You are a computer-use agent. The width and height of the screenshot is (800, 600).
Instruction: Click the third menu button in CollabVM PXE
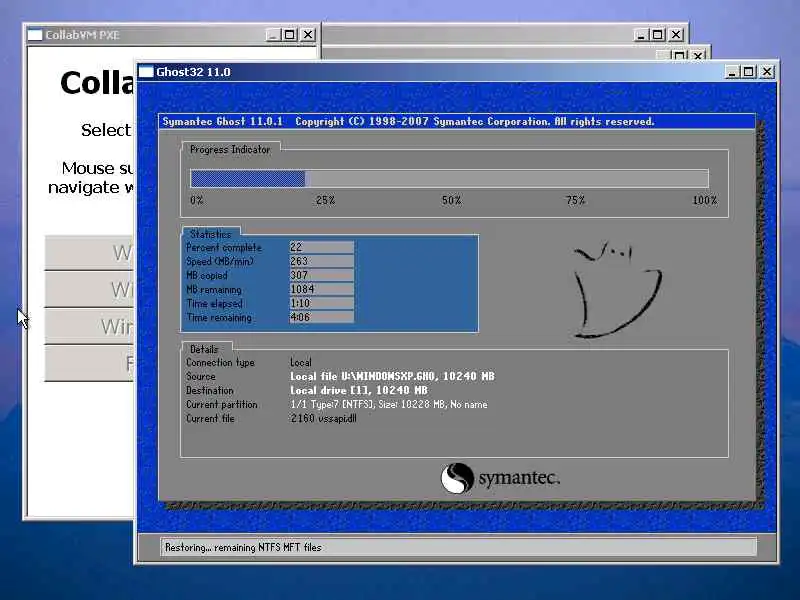pos(89,327)
